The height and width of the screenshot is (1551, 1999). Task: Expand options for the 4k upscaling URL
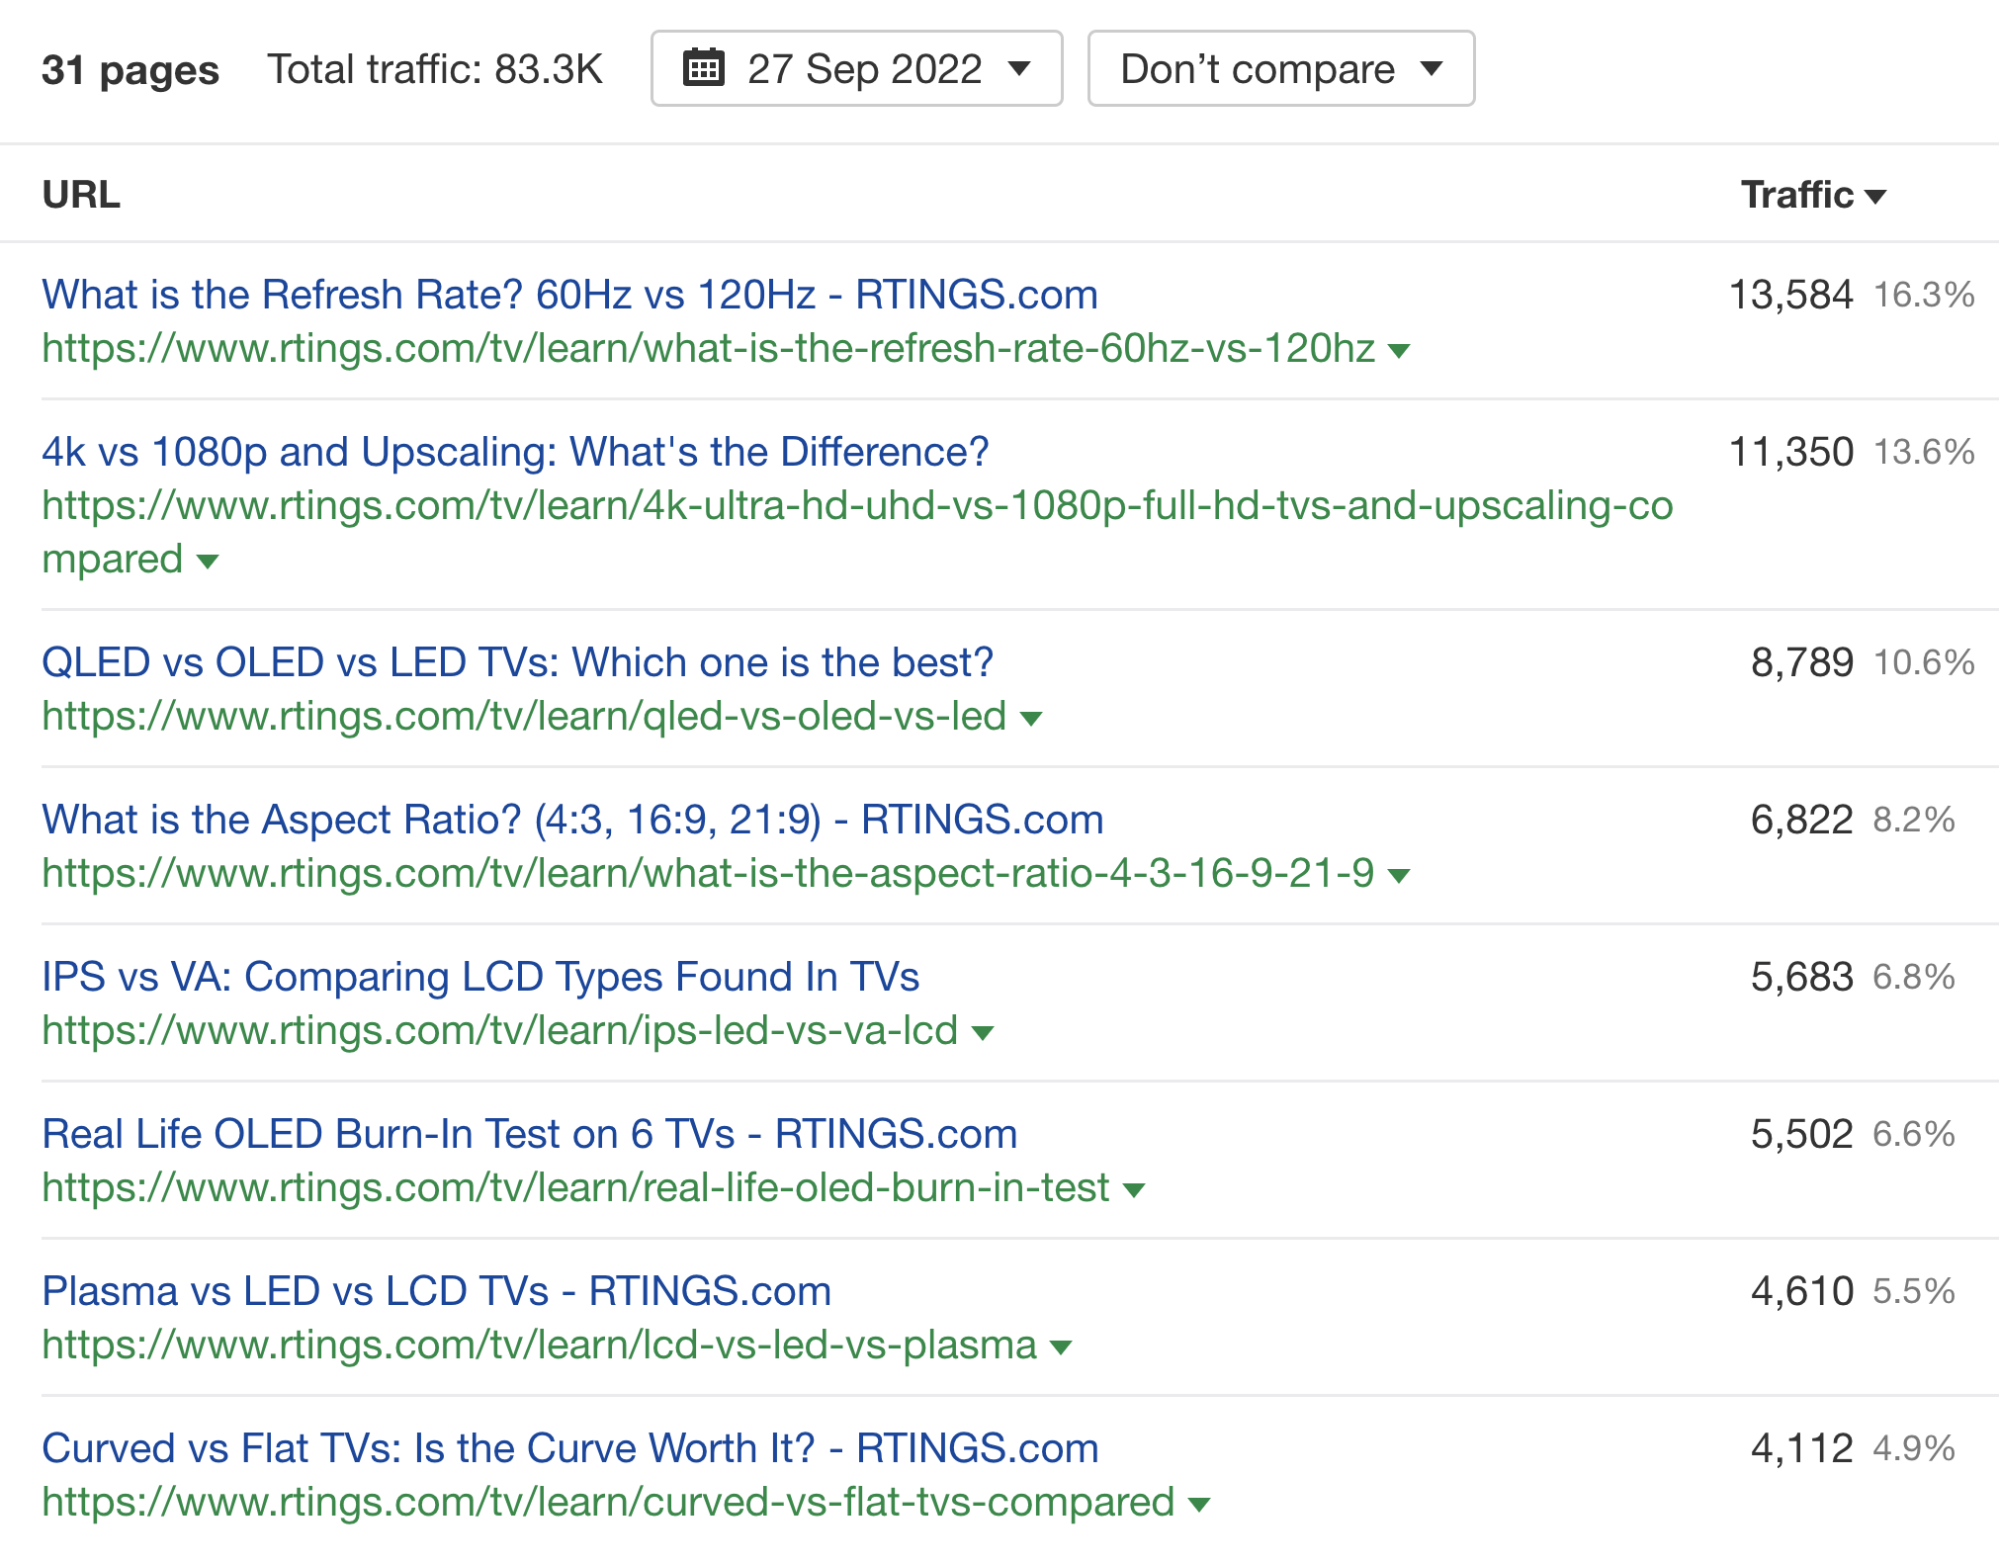coord(206,562)
